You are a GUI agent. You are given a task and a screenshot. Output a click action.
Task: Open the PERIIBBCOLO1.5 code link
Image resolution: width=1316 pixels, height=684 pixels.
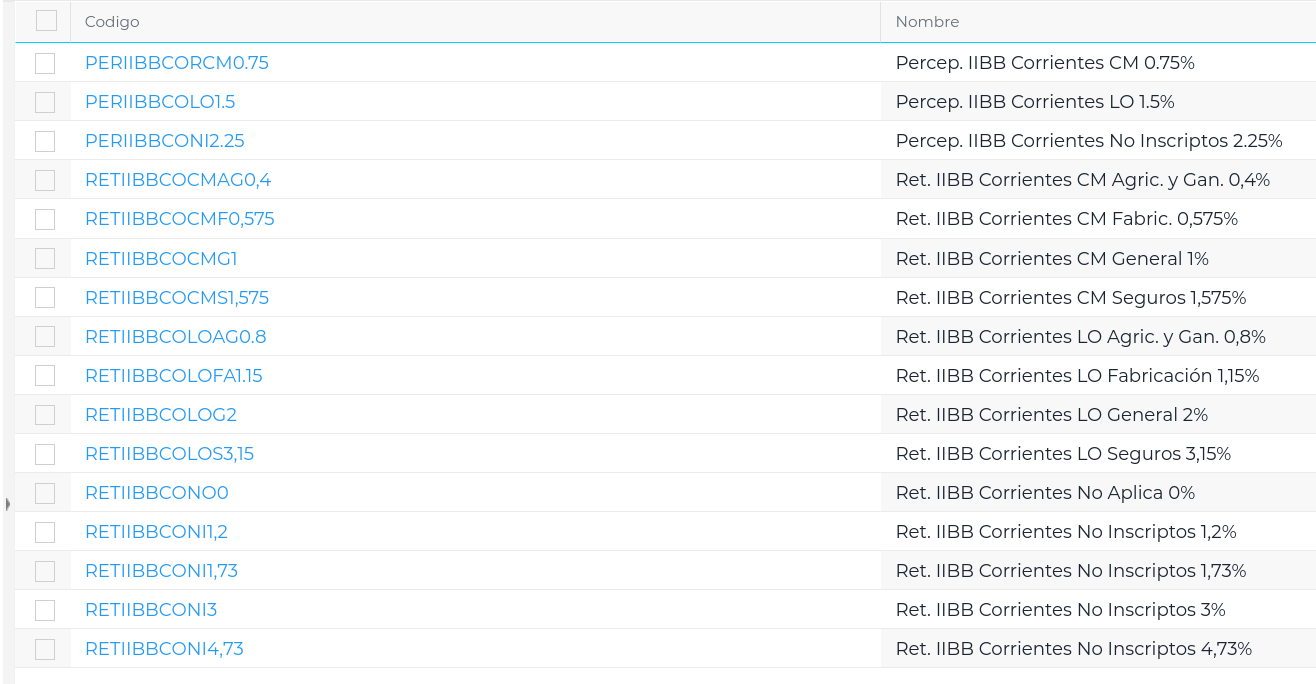[160, 102]
